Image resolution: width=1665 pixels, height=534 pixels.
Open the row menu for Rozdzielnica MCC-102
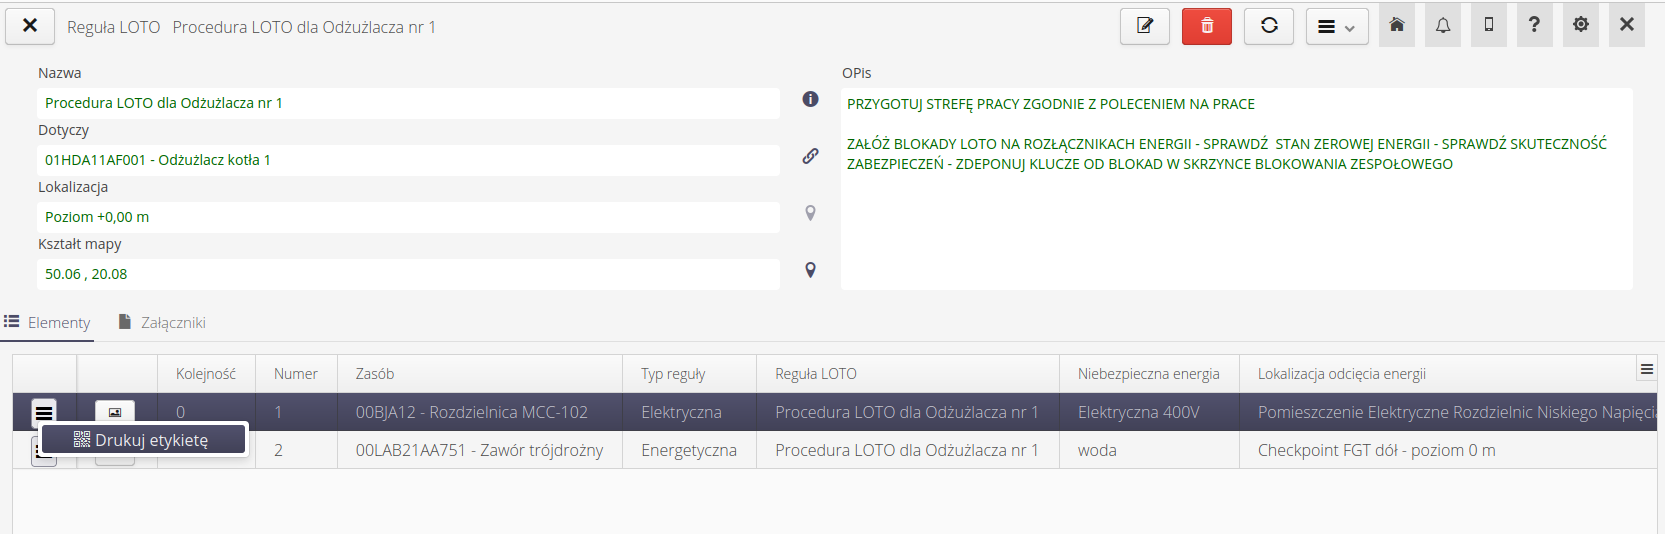point(44,412)
